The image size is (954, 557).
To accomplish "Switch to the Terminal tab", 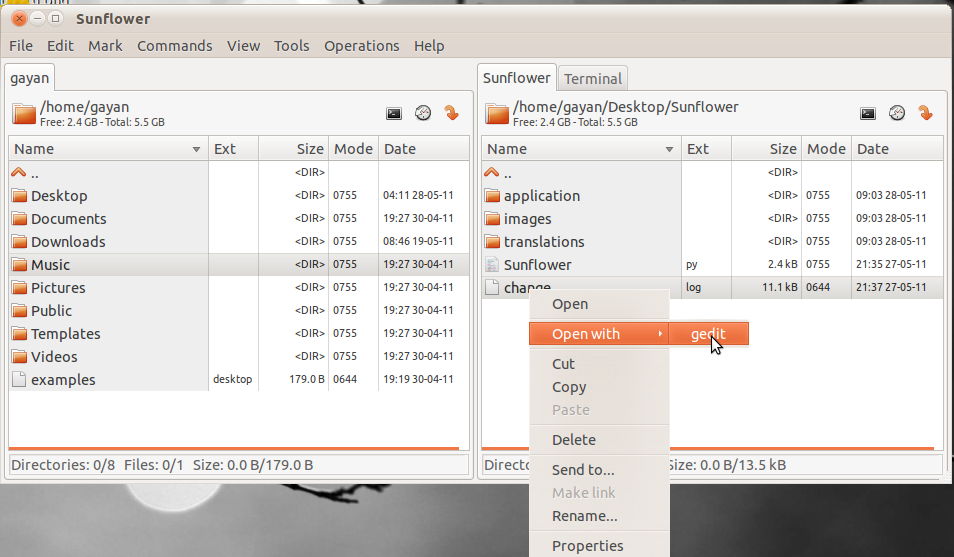I will pyautogui.click(x=593, y=79).
